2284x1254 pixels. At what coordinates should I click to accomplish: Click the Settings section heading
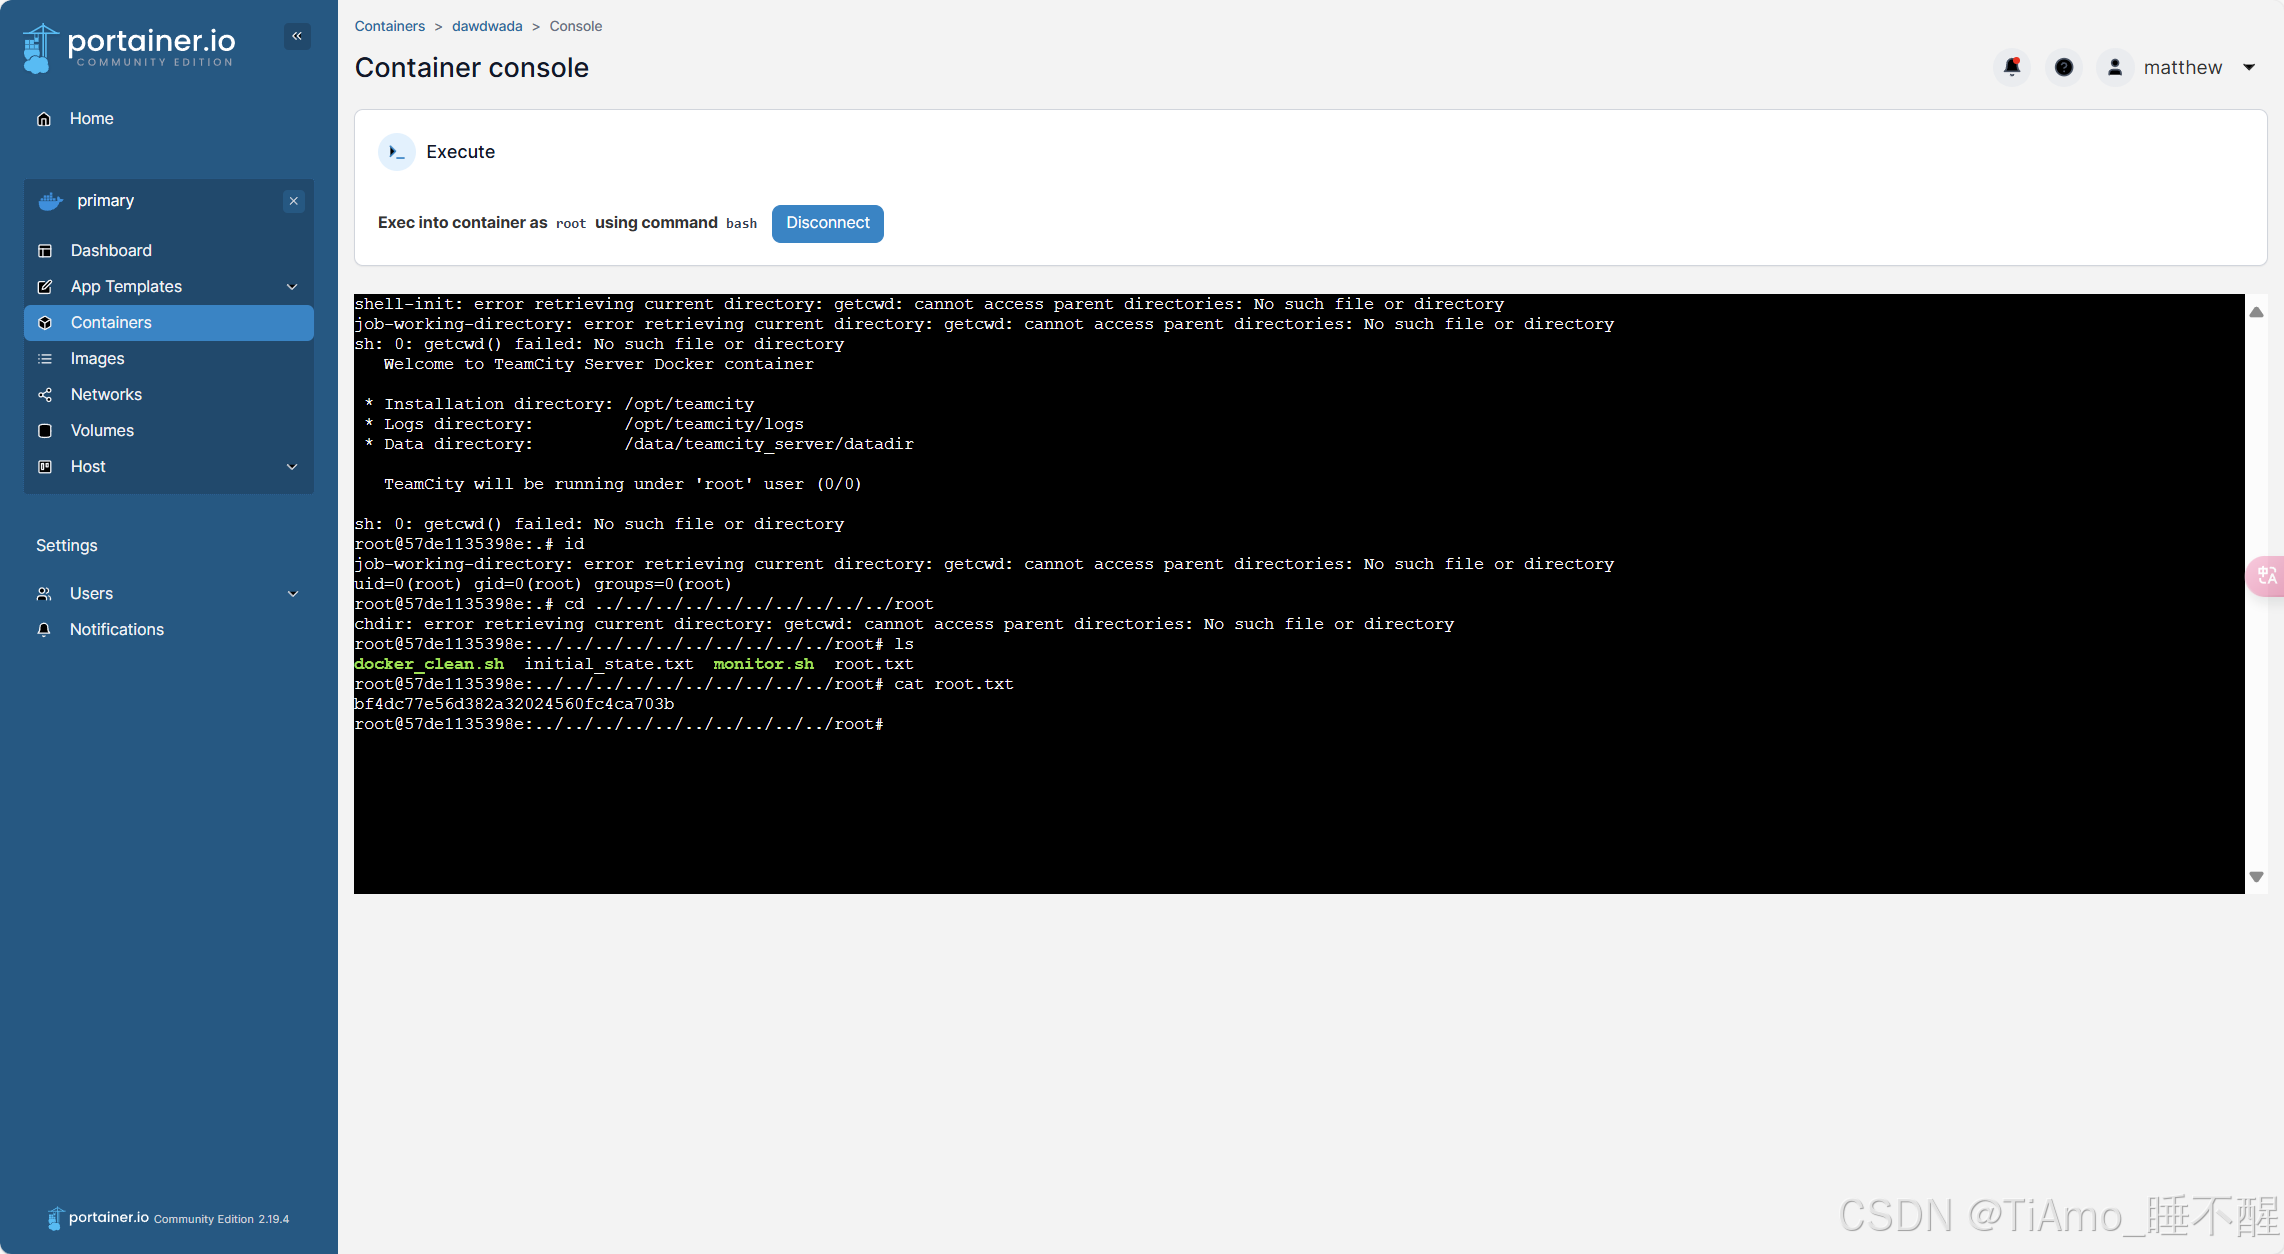pos(67,546)
